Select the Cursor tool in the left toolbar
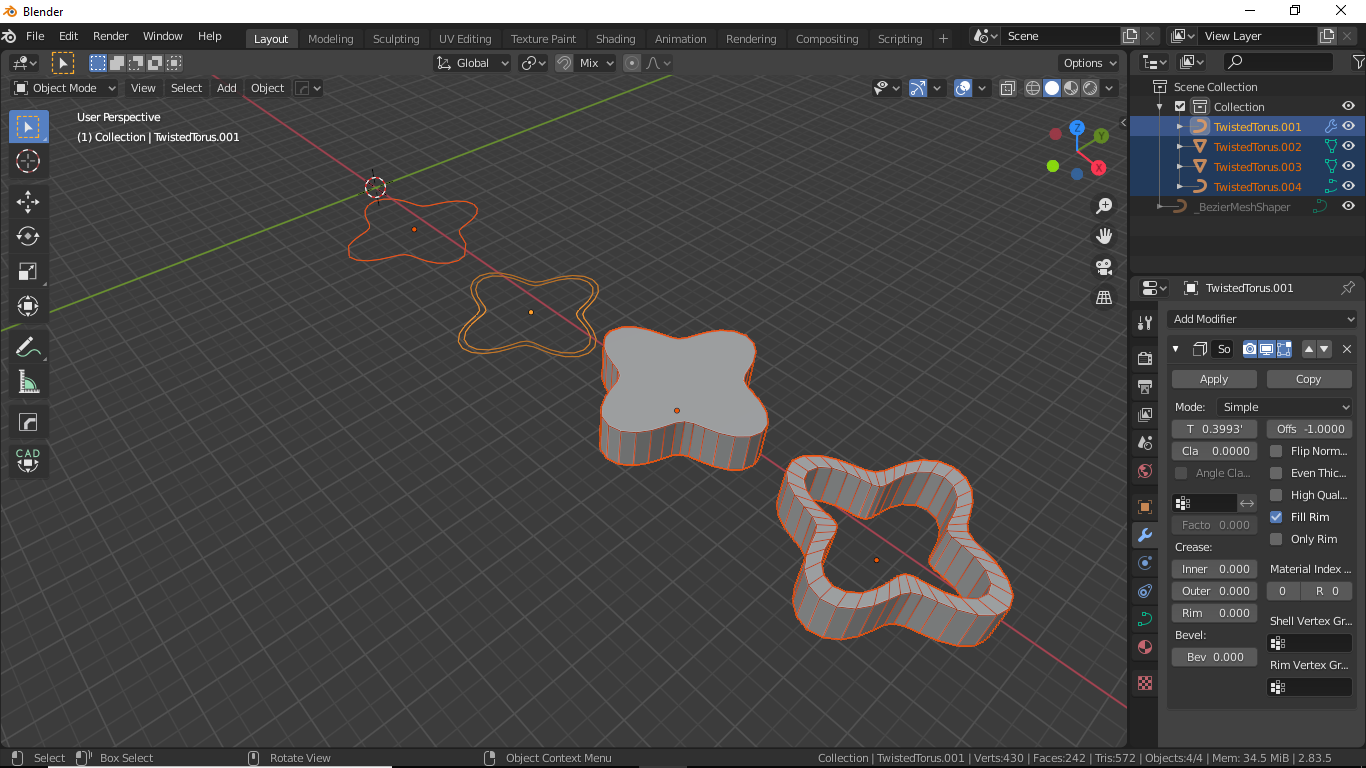1366x768 pixels. (28, 161)
